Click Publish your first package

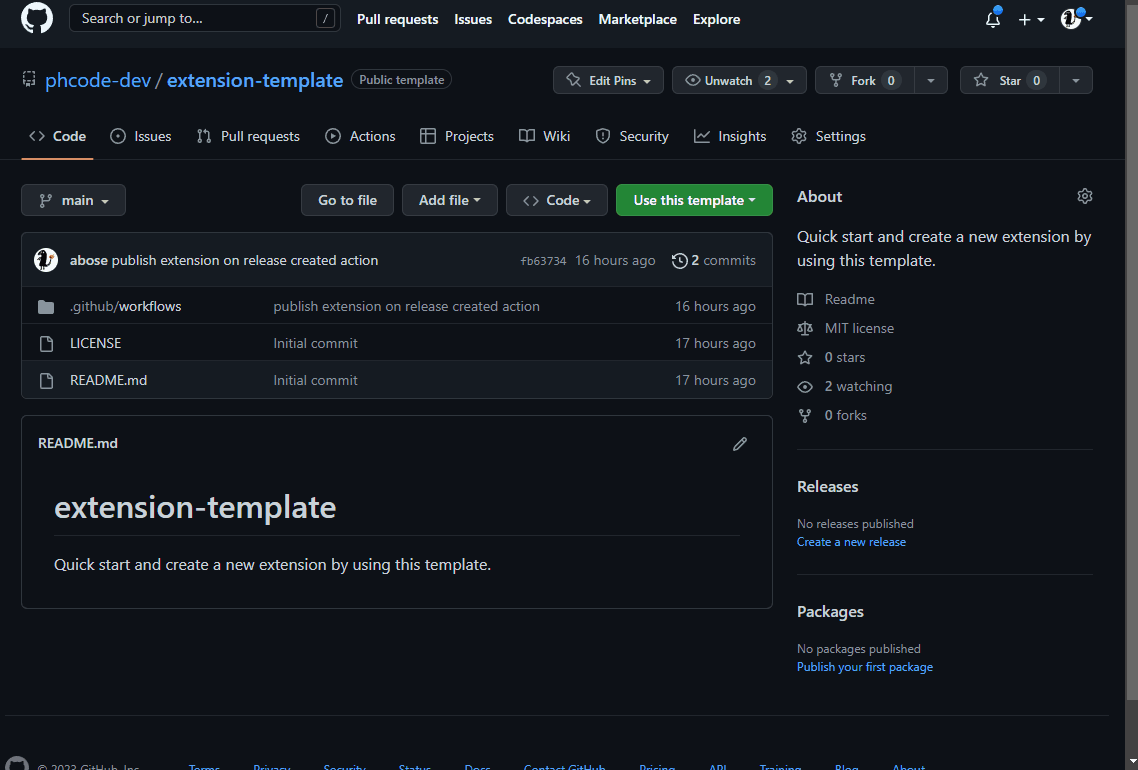864,666
